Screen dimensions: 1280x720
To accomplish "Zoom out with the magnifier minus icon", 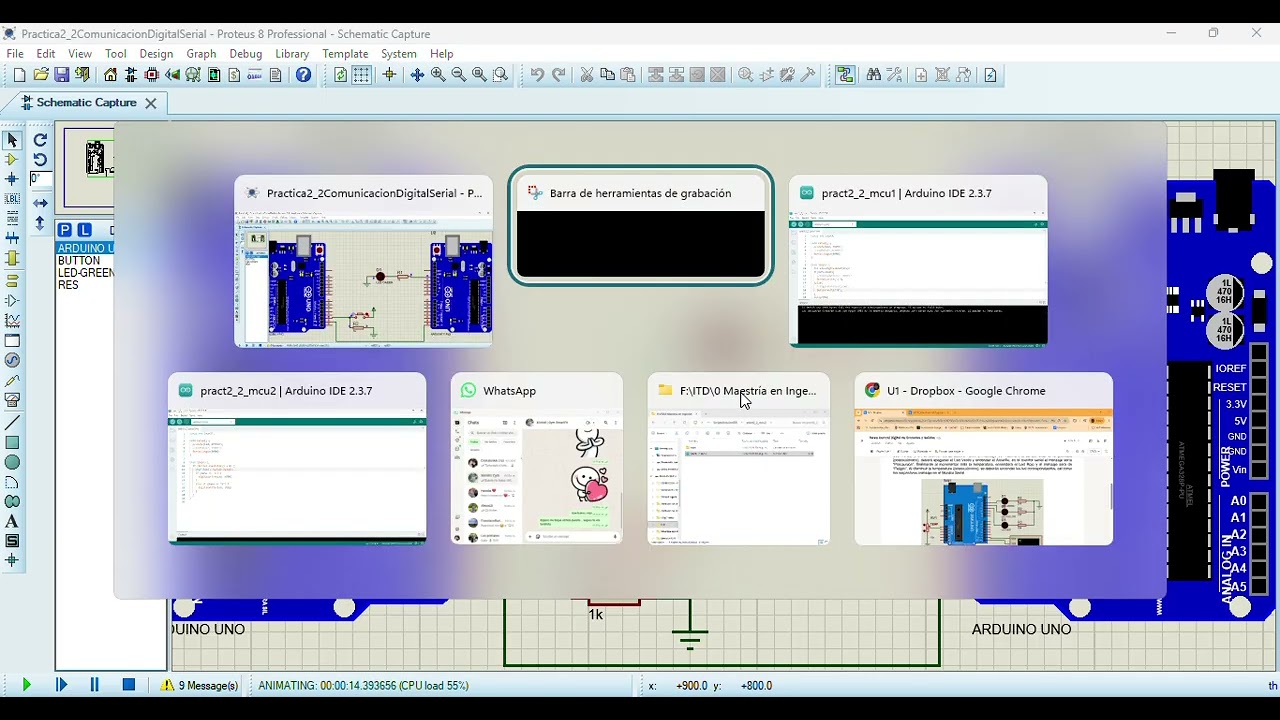I will pos(459,75).
